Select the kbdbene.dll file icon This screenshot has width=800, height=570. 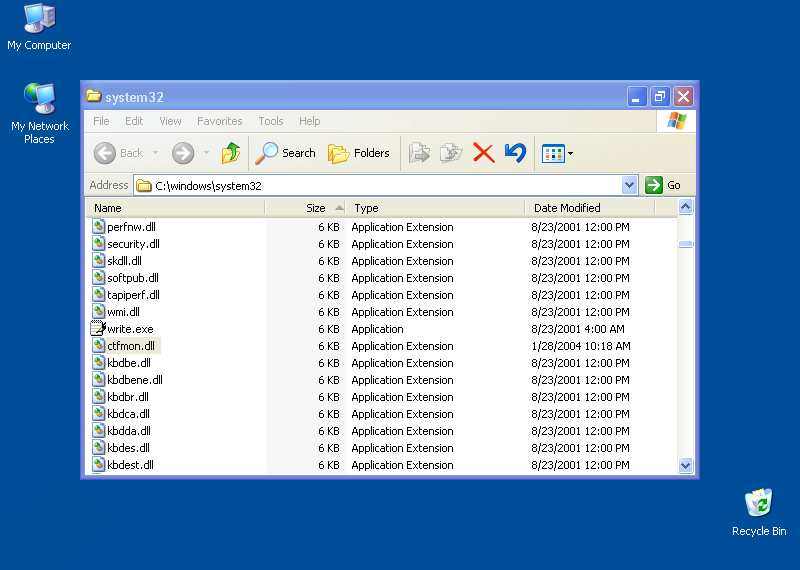(98, 380)
